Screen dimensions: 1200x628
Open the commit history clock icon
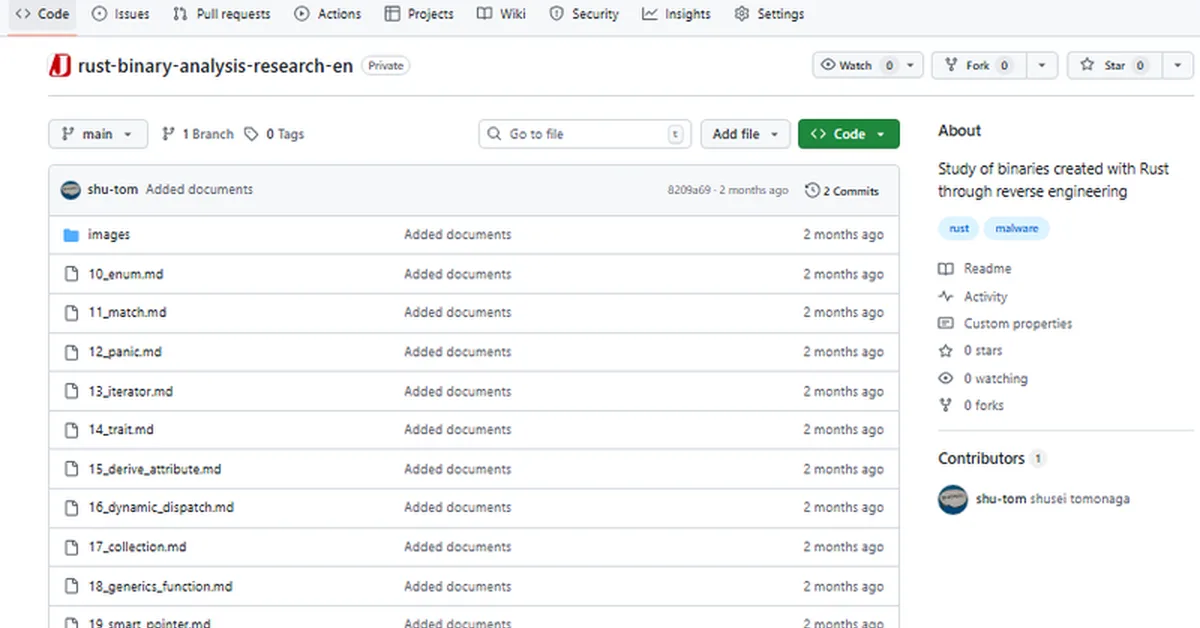click(812, 190)
